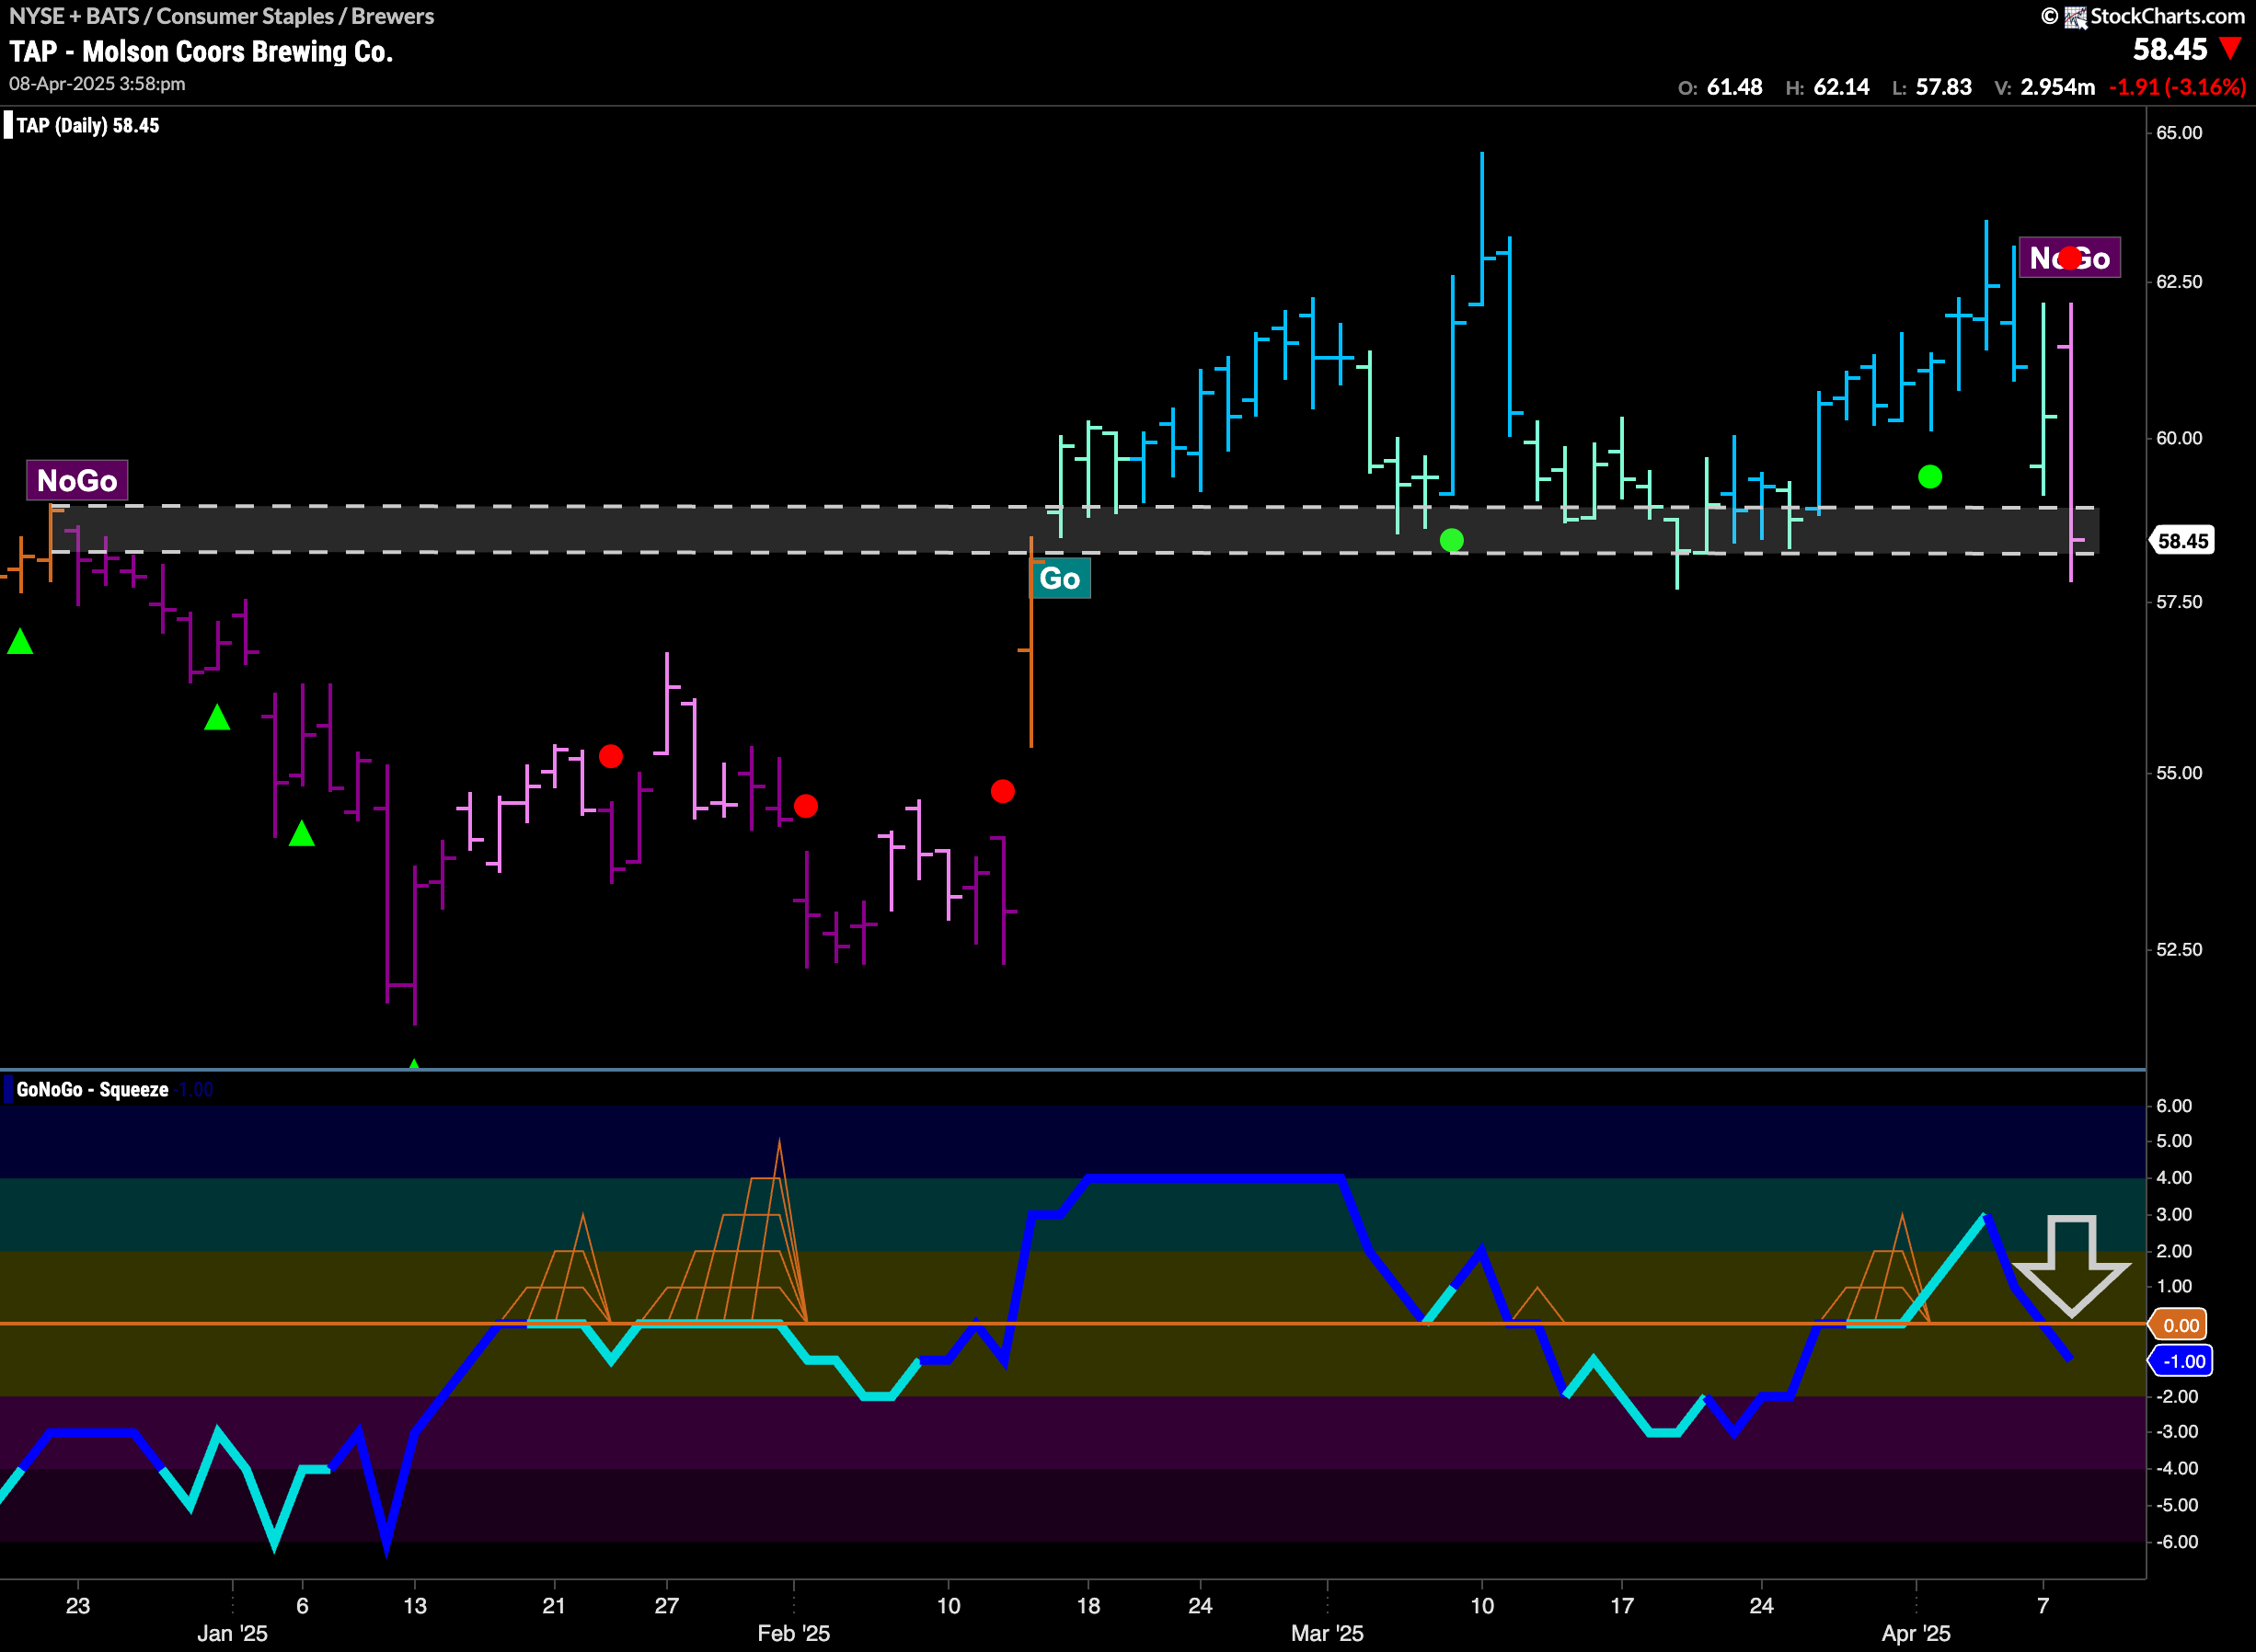Click the green dot above the band near April
Screen dimensions: 2256x1652
click(1930, 477)
